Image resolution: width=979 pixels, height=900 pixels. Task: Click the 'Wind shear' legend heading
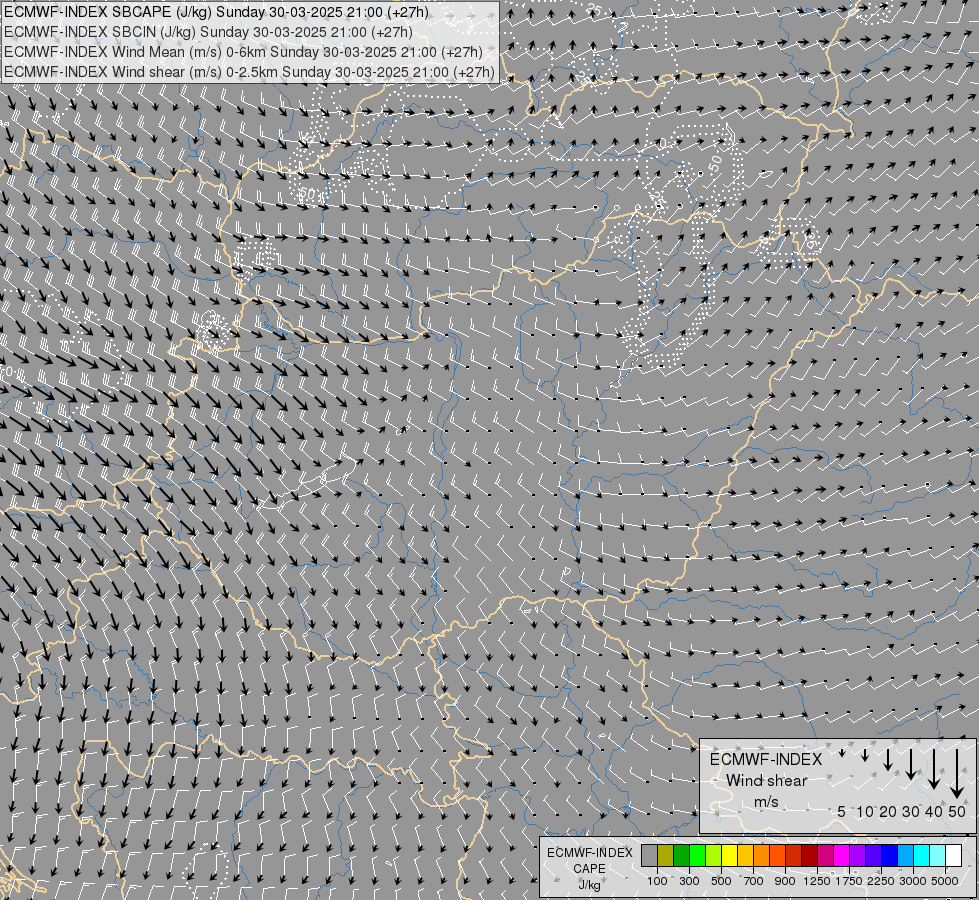[767, 781]
